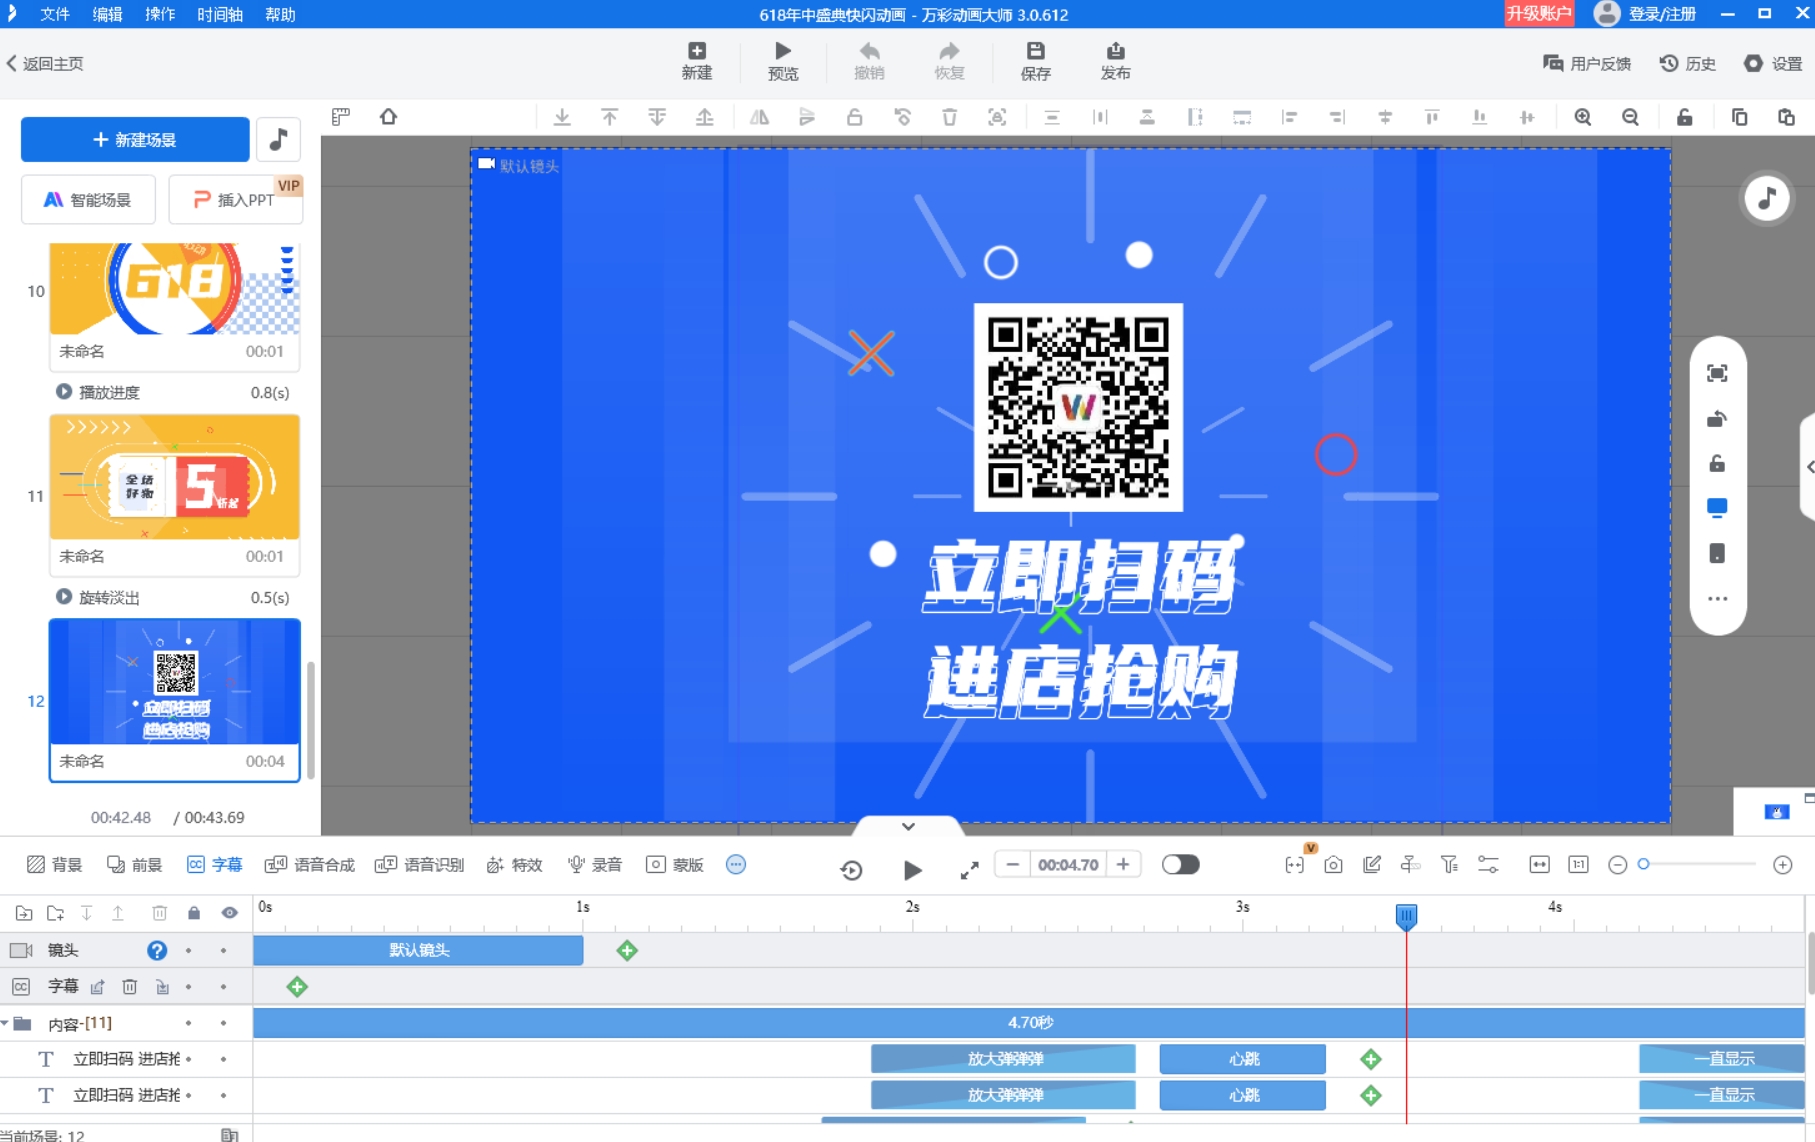Open the 操作 menu

point(160,14)
